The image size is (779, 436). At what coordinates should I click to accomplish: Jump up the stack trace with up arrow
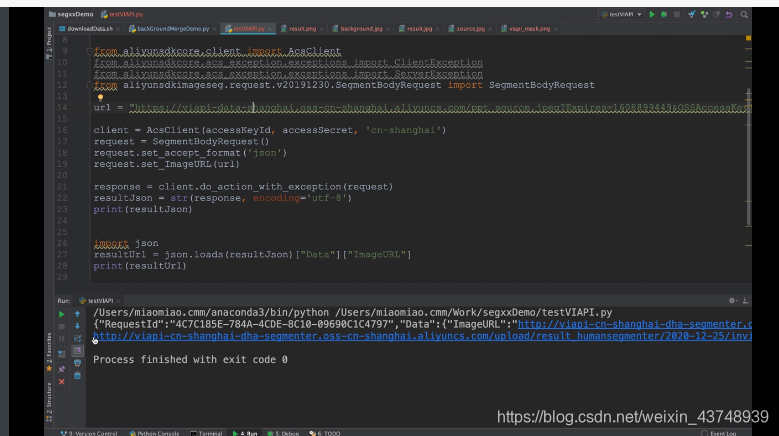[x=78, y=314]
